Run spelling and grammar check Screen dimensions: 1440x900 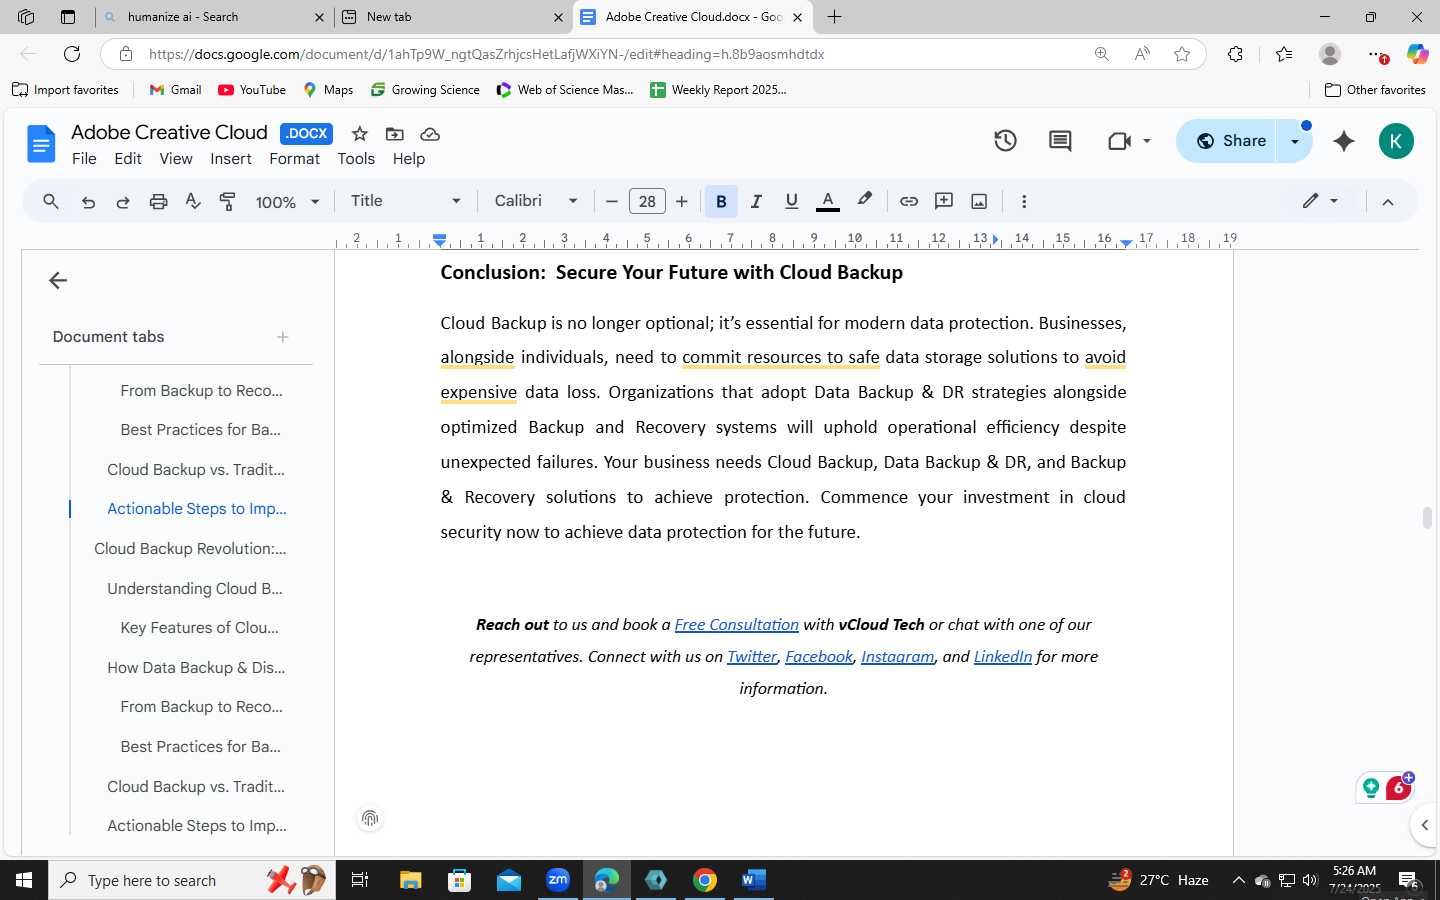(193, 202)
